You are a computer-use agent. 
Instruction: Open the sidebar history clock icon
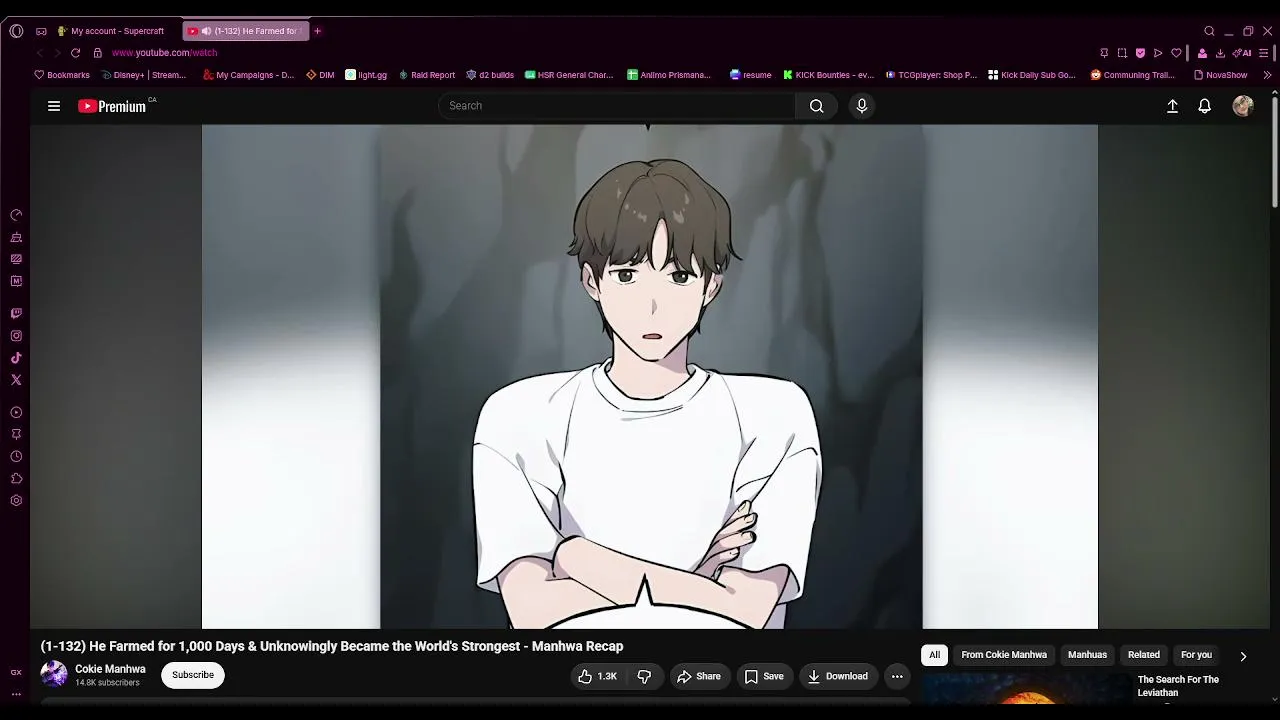pos(16,456)
